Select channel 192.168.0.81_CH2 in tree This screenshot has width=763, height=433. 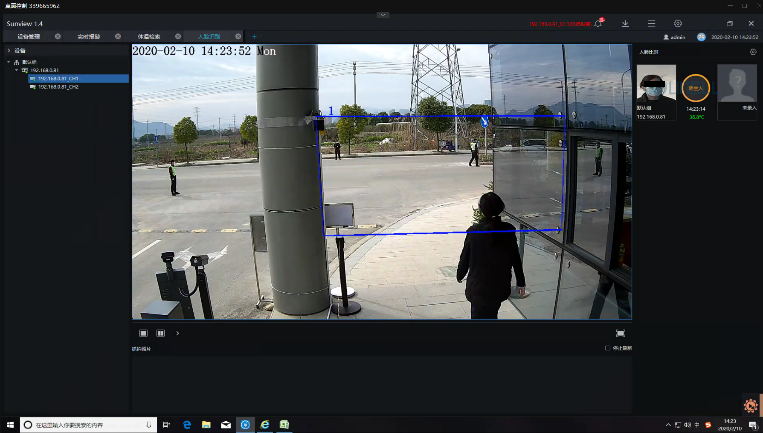click(x=59, y=87)
